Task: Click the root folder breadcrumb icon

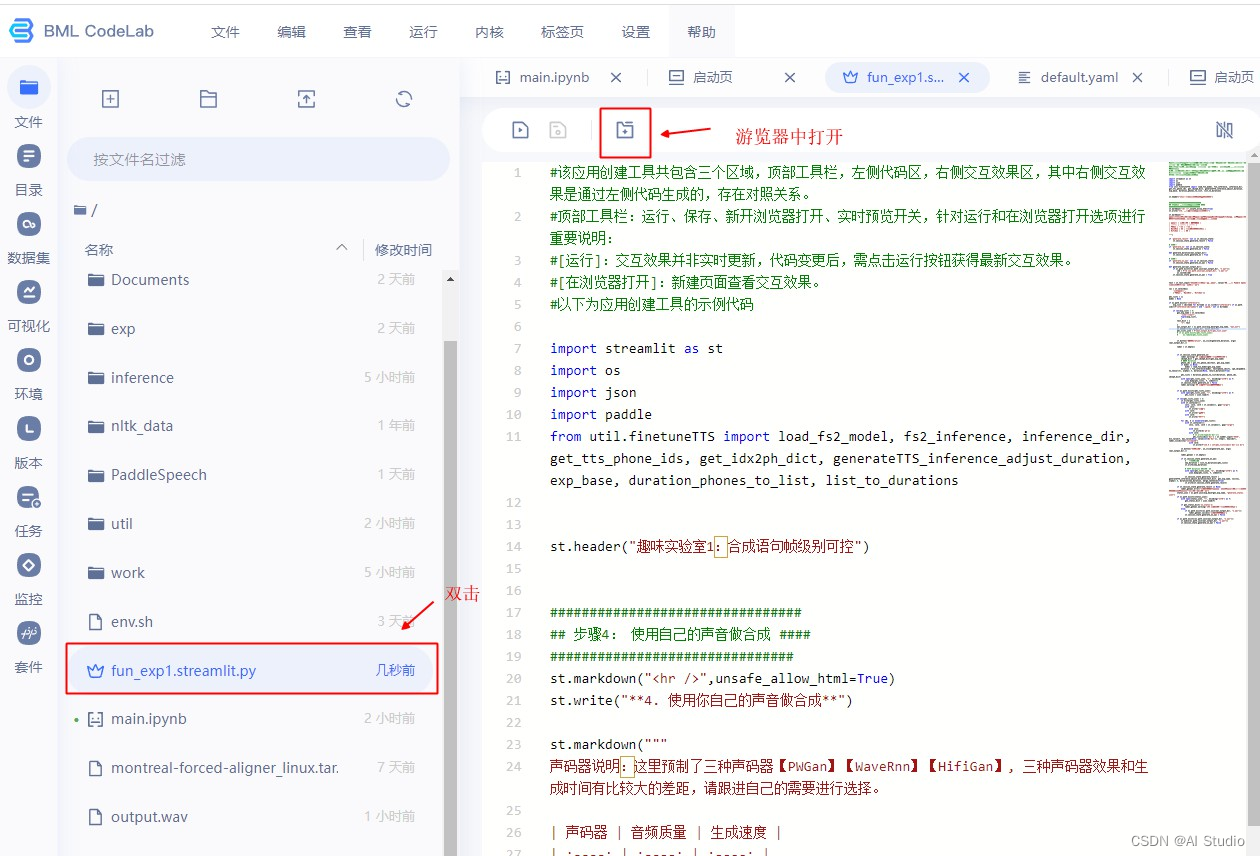Action: 80,210
